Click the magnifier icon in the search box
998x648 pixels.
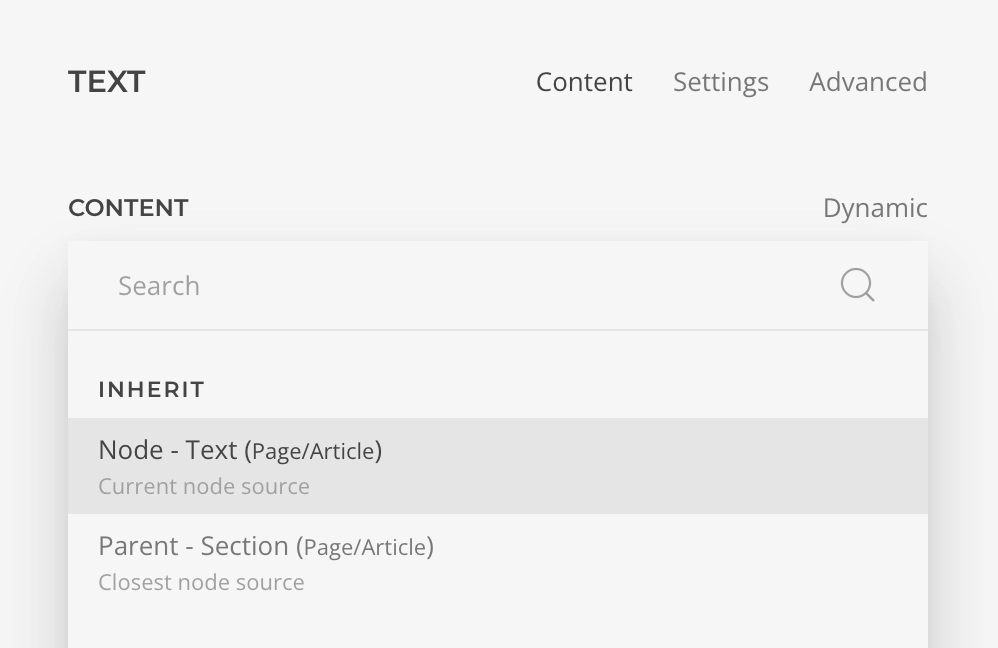click(857, 285)
